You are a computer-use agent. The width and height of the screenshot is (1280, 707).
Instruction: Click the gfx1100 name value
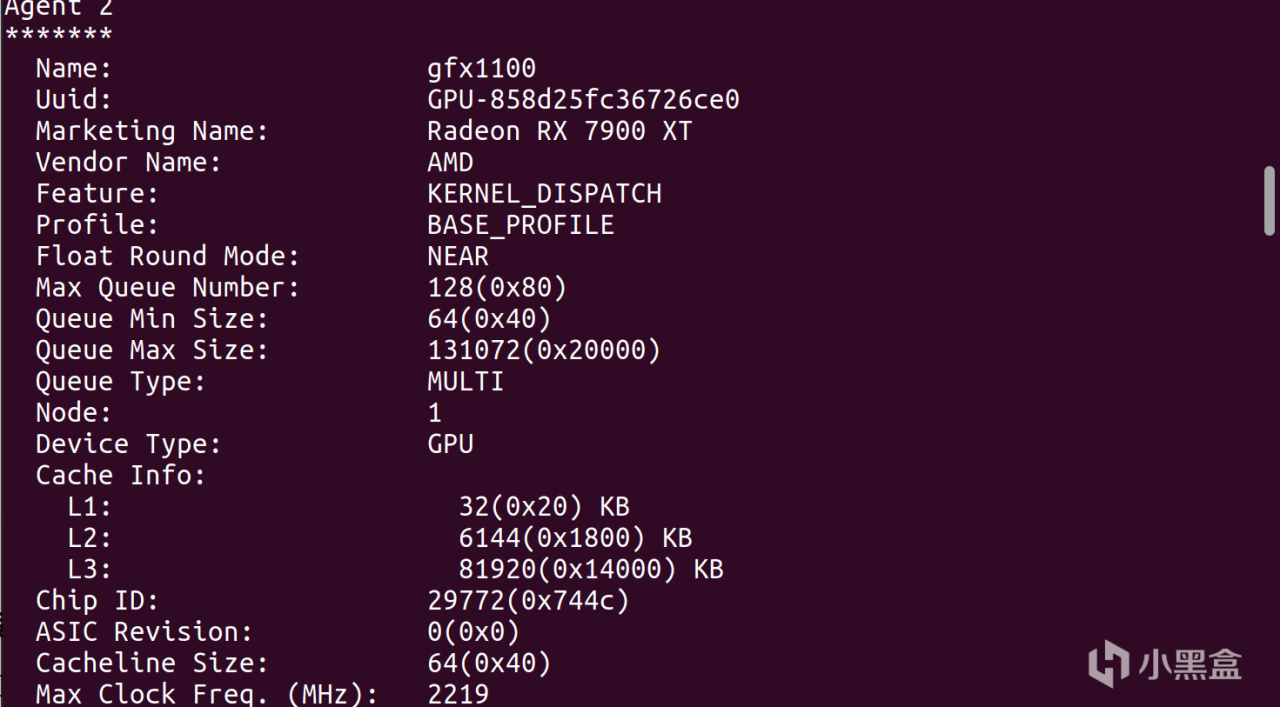pyautogui.click(x=481, y=68)
